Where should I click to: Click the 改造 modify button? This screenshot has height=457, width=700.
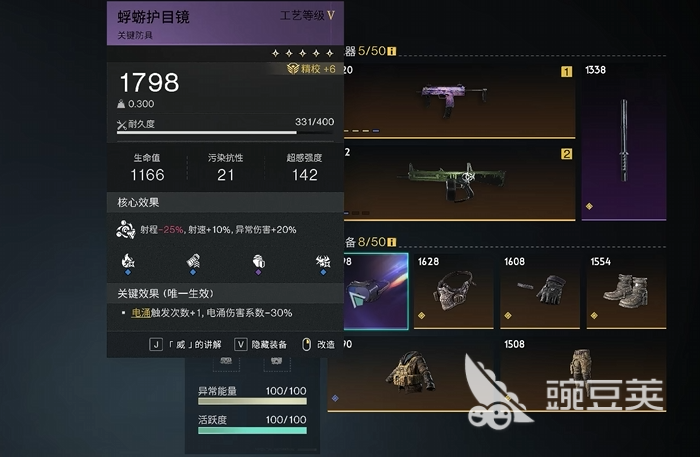[x=318, y=345]
